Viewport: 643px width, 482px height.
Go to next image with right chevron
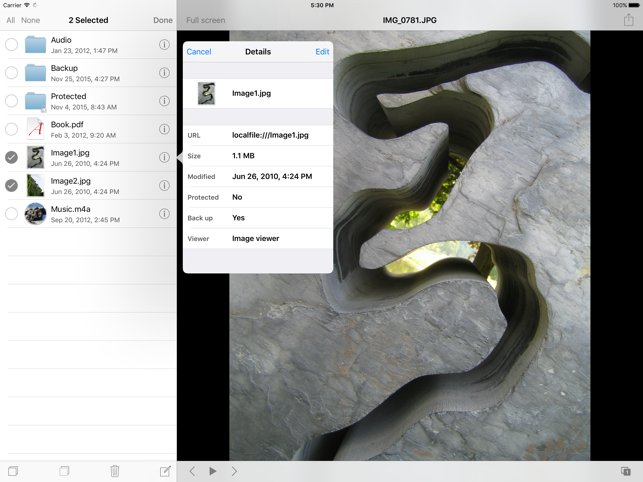(x=234, y=471)
